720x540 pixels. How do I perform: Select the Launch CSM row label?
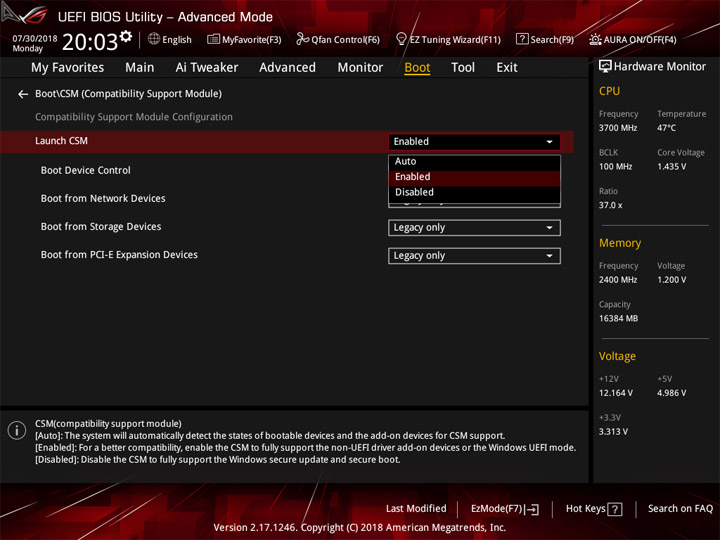pos(62,141)
